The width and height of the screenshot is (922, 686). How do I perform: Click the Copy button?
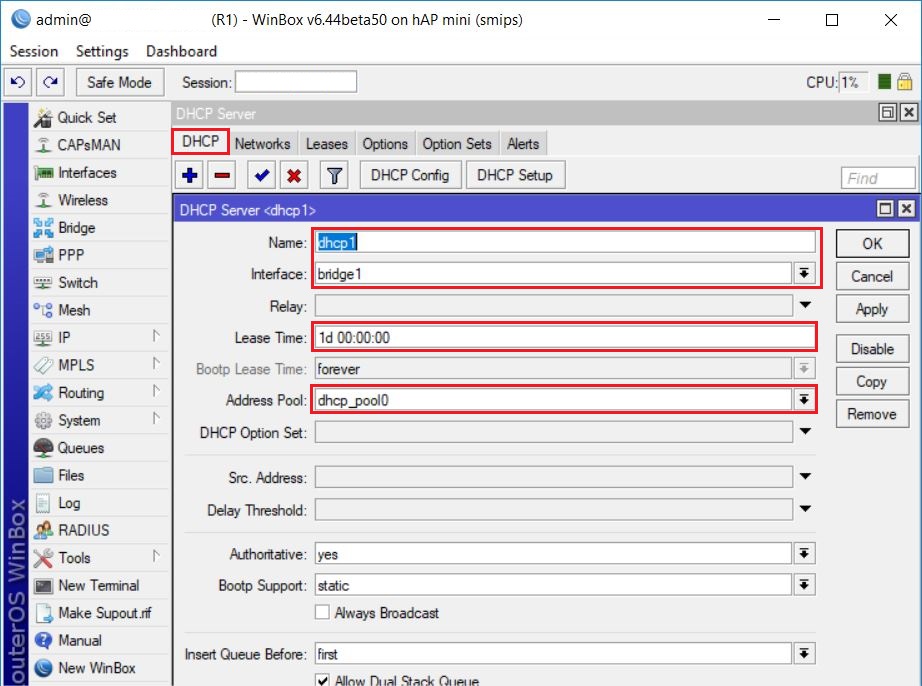click(x=873, y=382)
